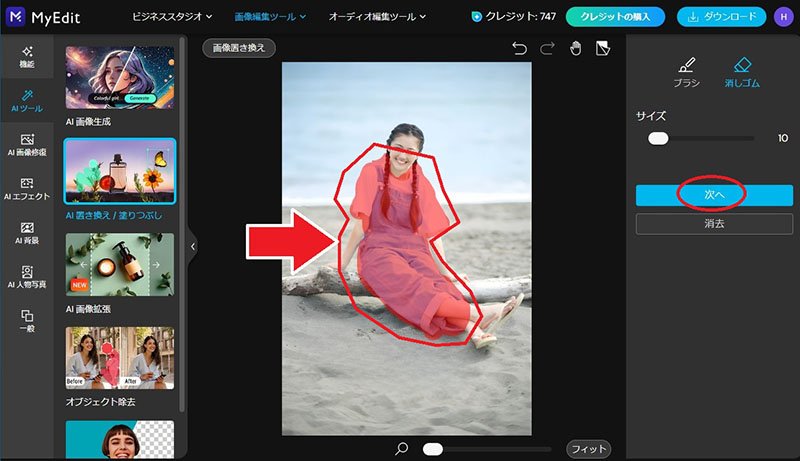Screen dimensions: 800x461
Task: Click the redo arrow icon
Action: click(x=547, y=48)
